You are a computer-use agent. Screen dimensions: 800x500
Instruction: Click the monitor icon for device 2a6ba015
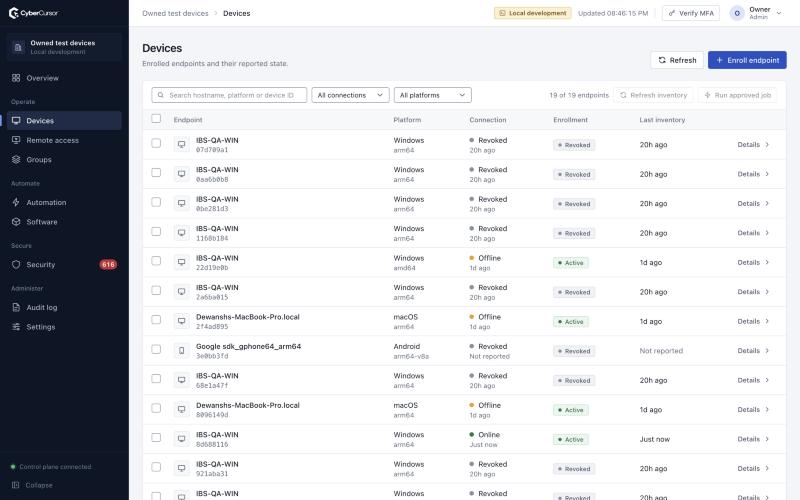181,292
